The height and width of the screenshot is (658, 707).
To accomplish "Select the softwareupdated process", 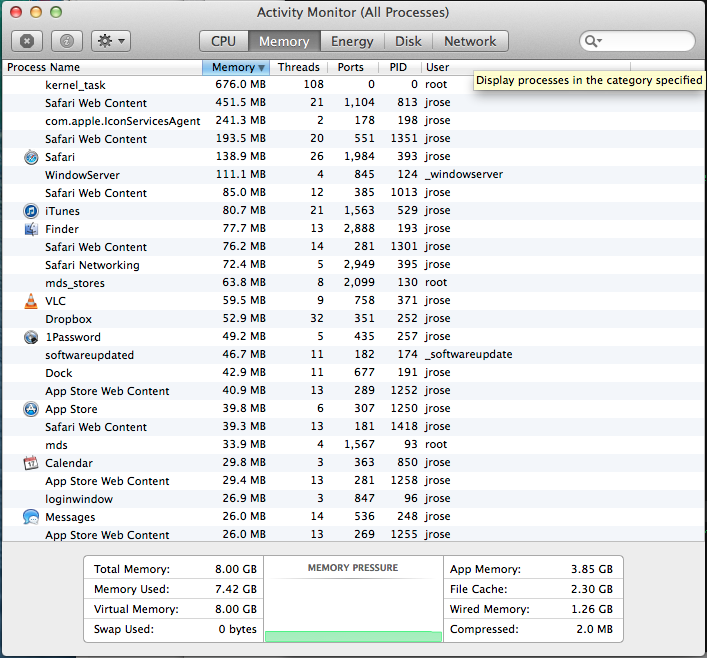I will (x=353, y=355).
